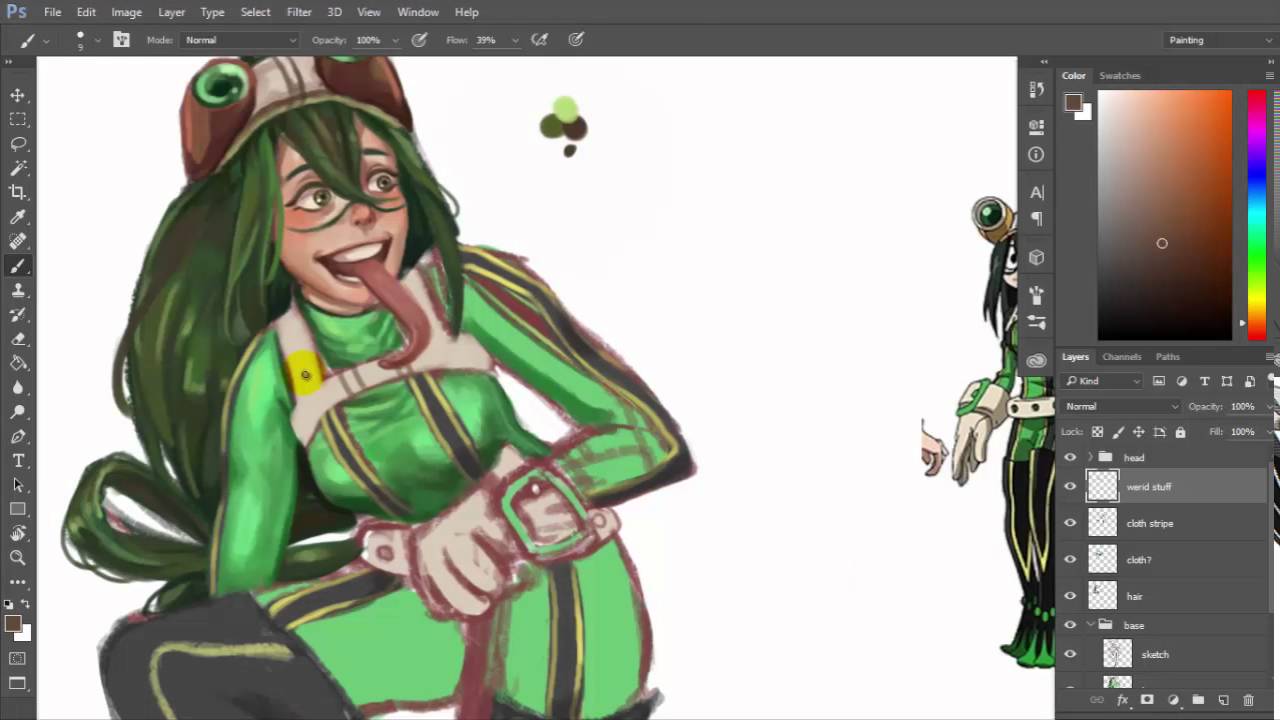Image resolution: width=1280 pixels, height=720 pixels.
Task: Collapse the base layer group
Action: pyautogui.click(x=1090, y=626)
